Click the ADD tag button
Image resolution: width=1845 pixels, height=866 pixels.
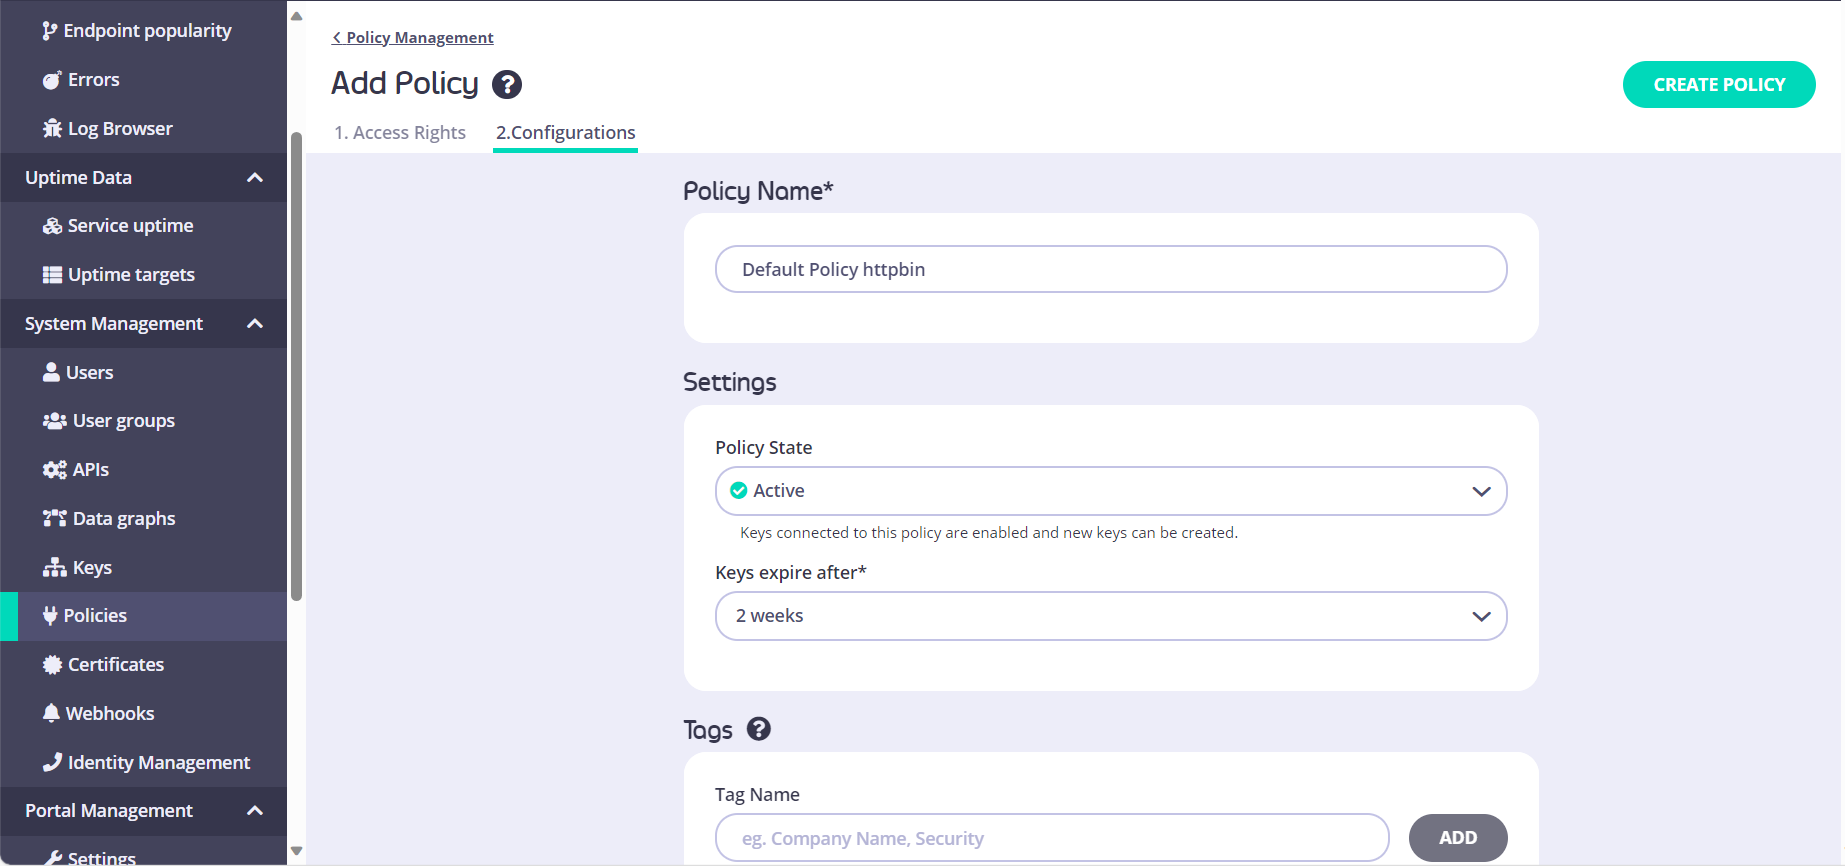click(x=1458, y=838)
